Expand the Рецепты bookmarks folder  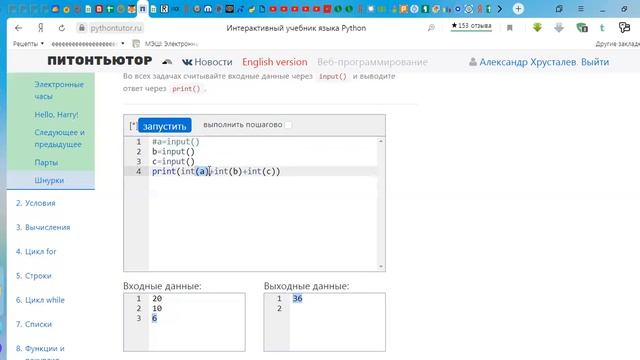28,43
